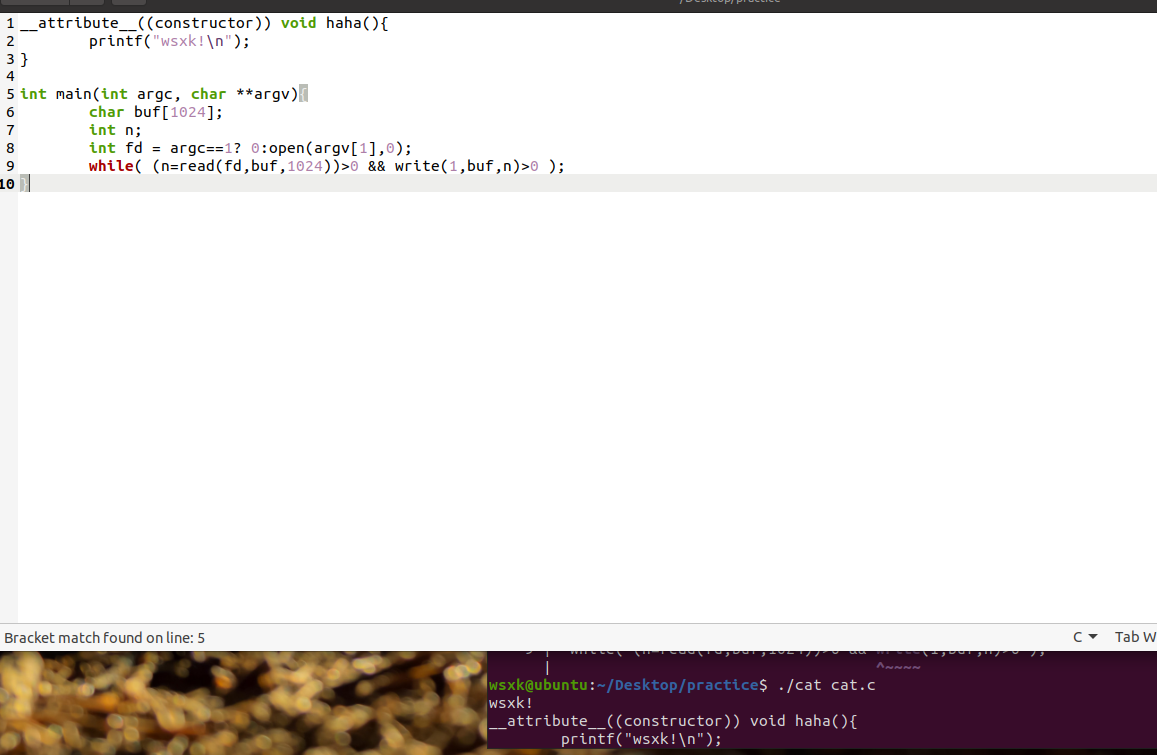Click line number 10 in the gutter

click(x=7, y=184)
